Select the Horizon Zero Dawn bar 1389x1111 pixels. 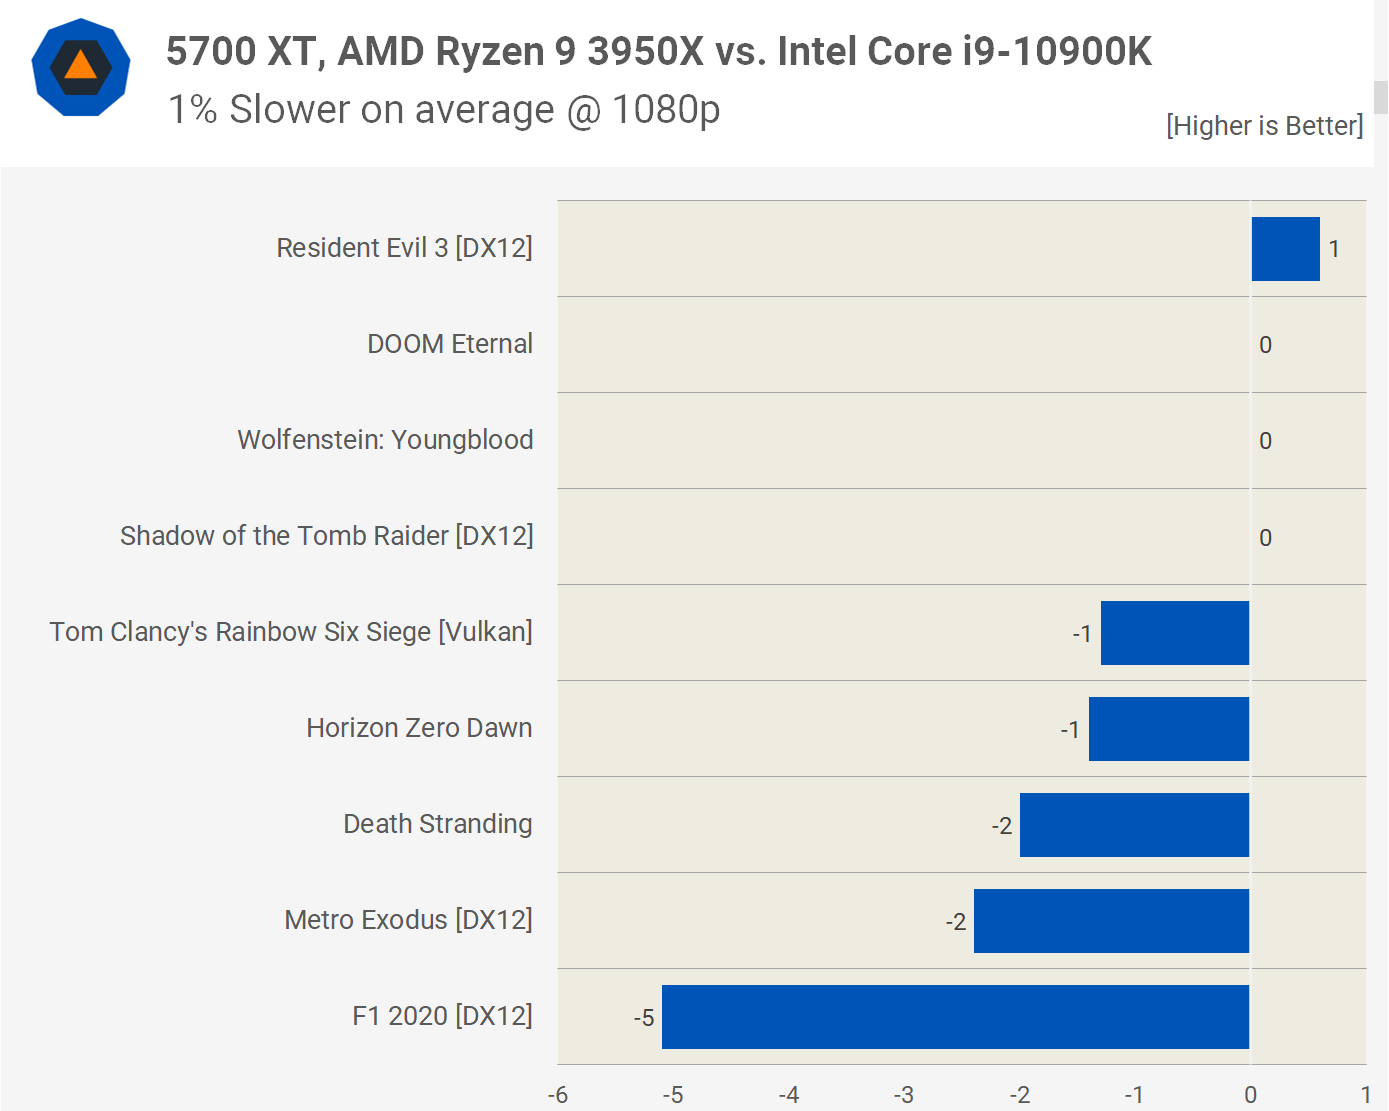[1168, 729]
